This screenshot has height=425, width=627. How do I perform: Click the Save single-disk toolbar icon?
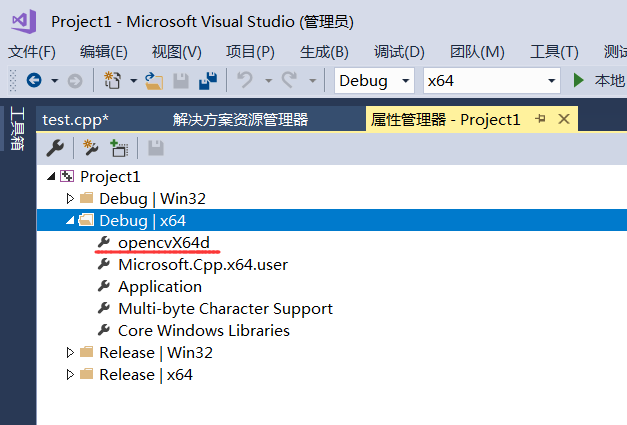click(x=181, y=80)
